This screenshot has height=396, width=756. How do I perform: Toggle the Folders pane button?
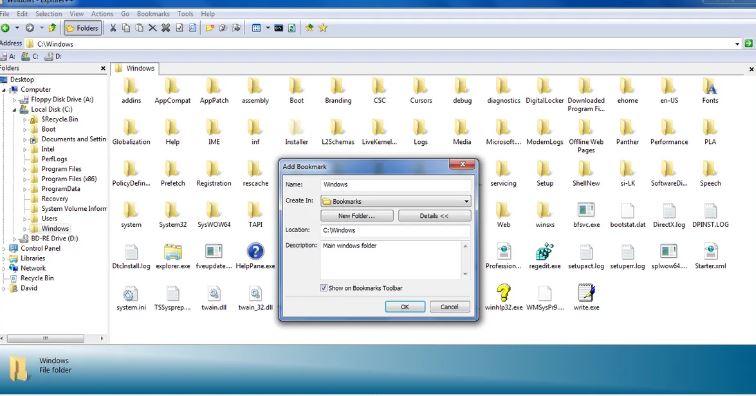point(82,28)
